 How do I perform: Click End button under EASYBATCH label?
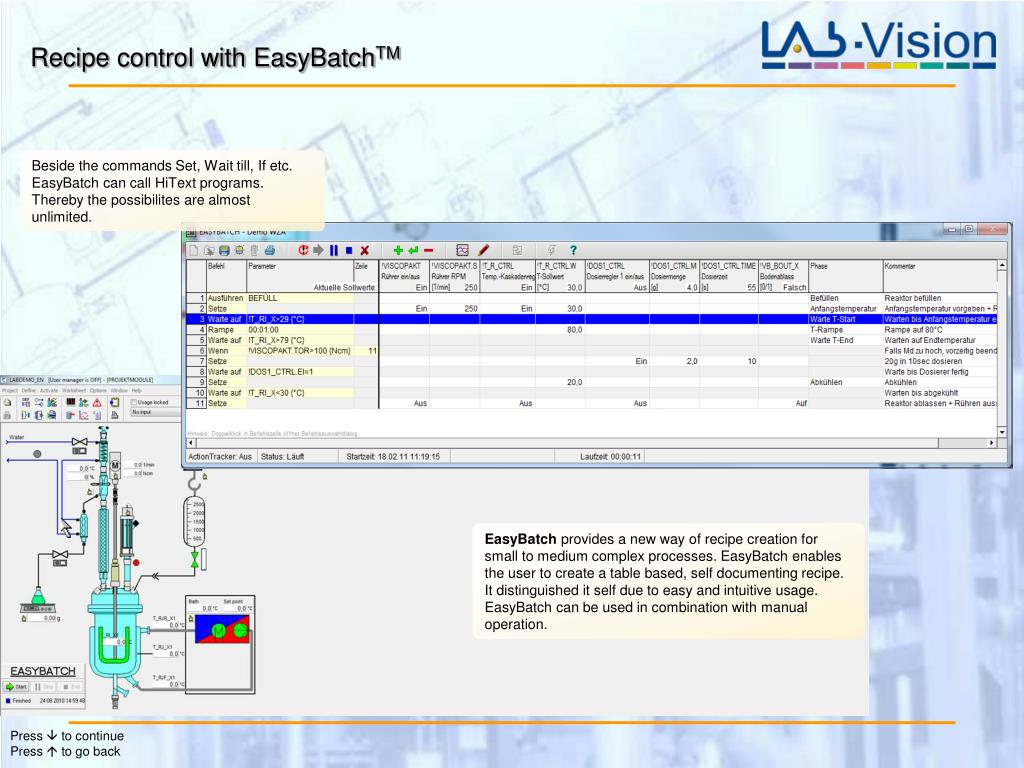(x=71, y=686)
